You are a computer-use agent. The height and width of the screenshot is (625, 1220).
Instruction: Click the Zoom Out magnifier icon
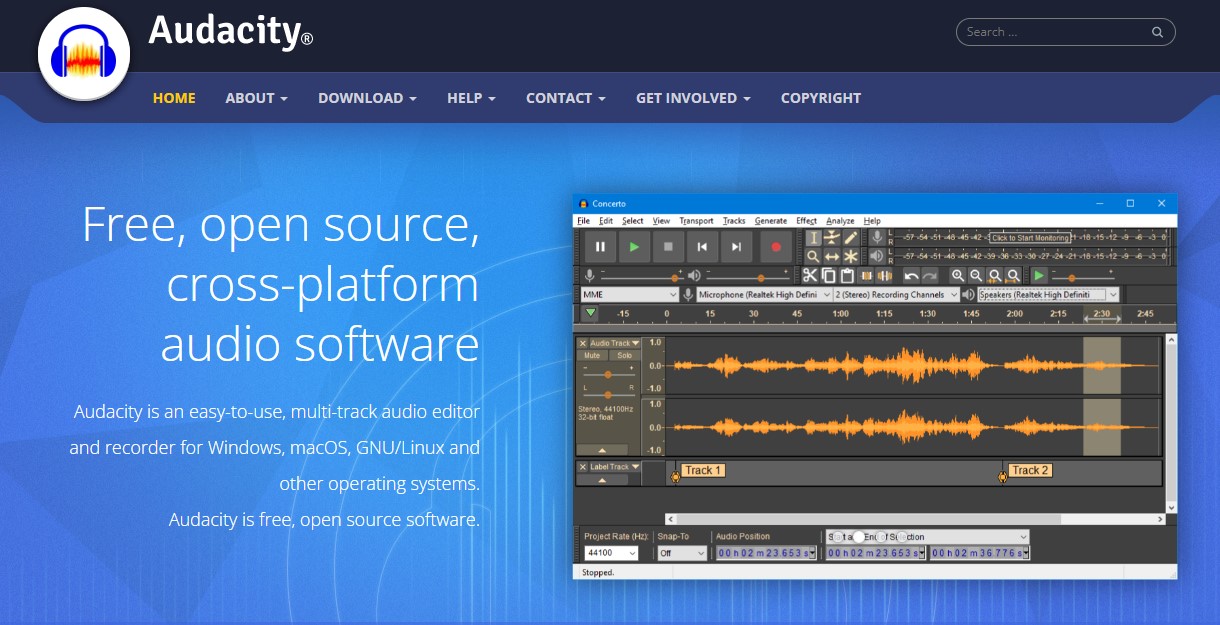pyautogui.click(x=977, y=276)
